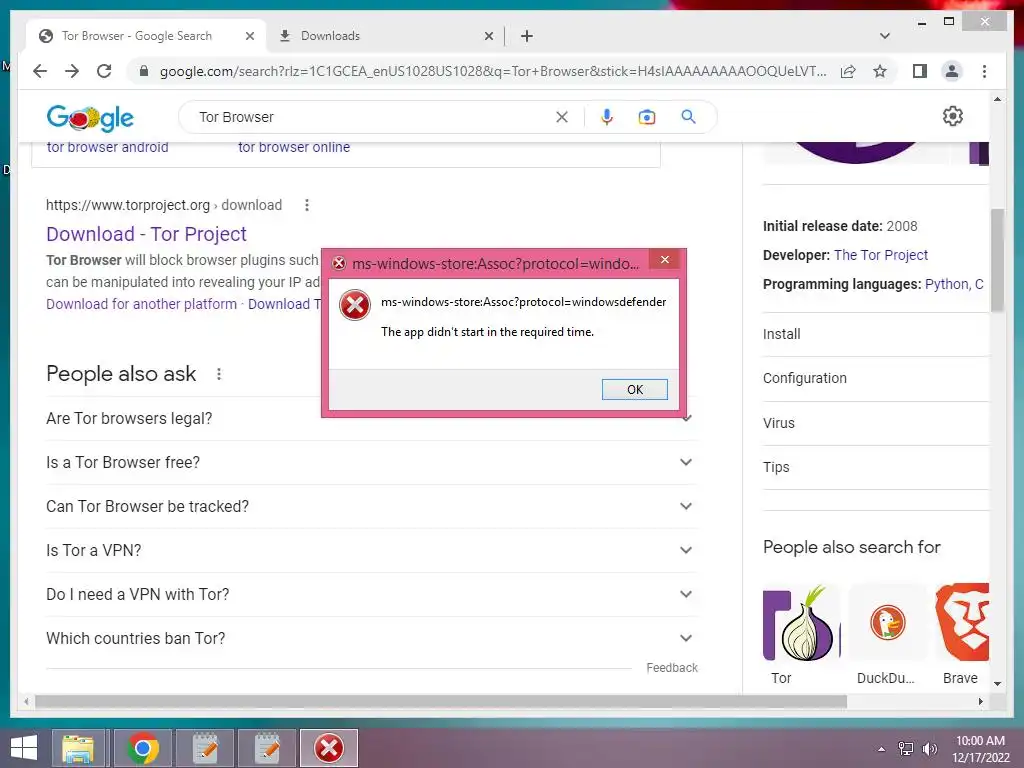The height and width of the screenshot is (768, 1024).
Task: Open 'tor browser online' related search
Action: coord(294,148)
